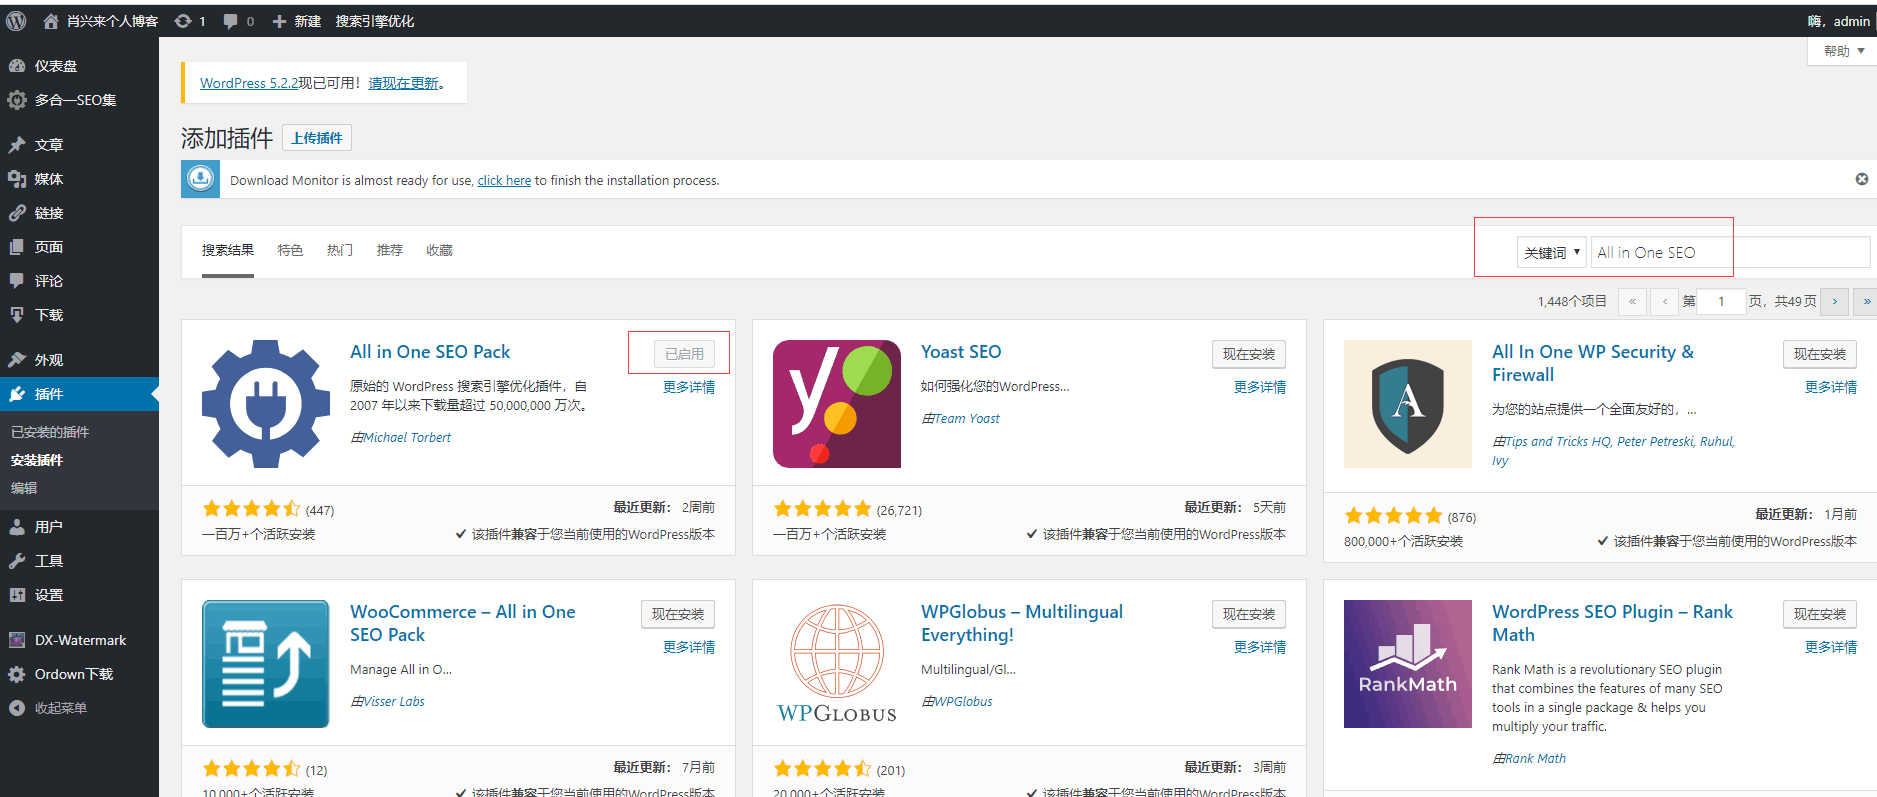The height and width of the screenshot is (797, 1877).
Task: Open the 关键词 search type dropdown
Action: pyautogui.click(x=1551, y=252)
